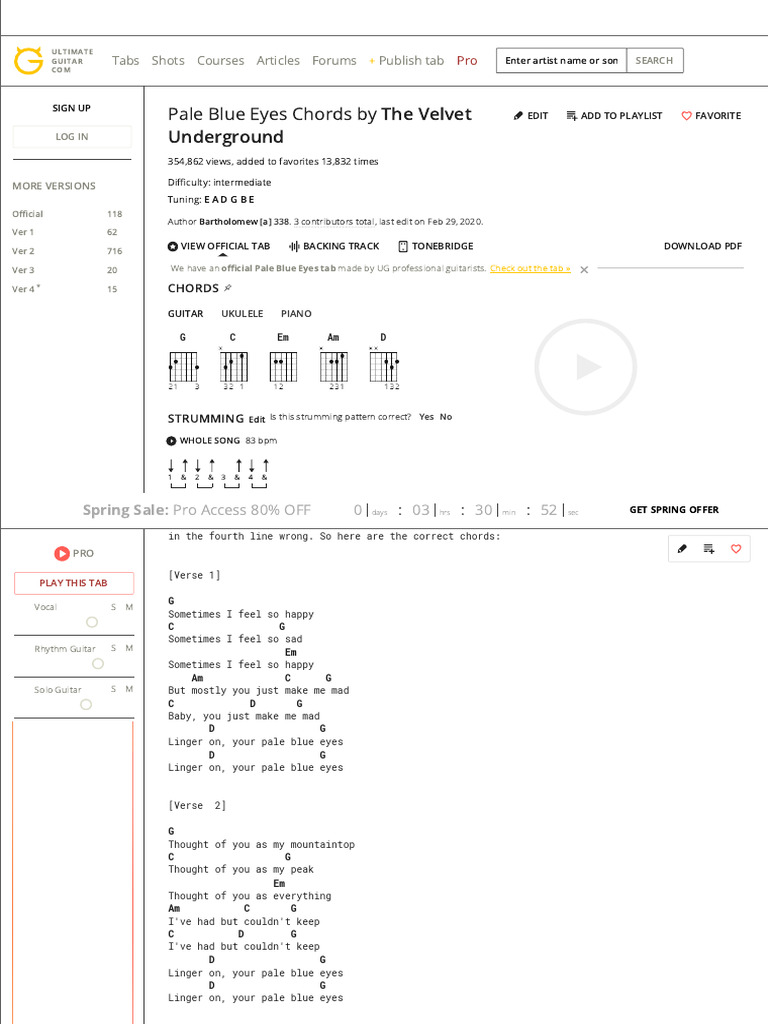Follow the 'Check out the tab' link

[530, 268]
